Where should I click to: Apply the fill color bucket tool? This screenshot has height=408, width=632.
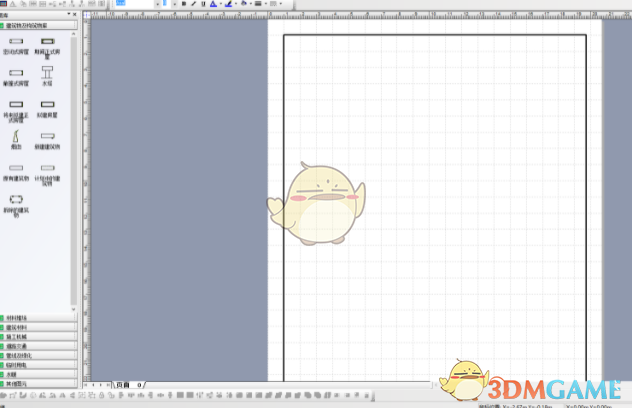point(244,4)
